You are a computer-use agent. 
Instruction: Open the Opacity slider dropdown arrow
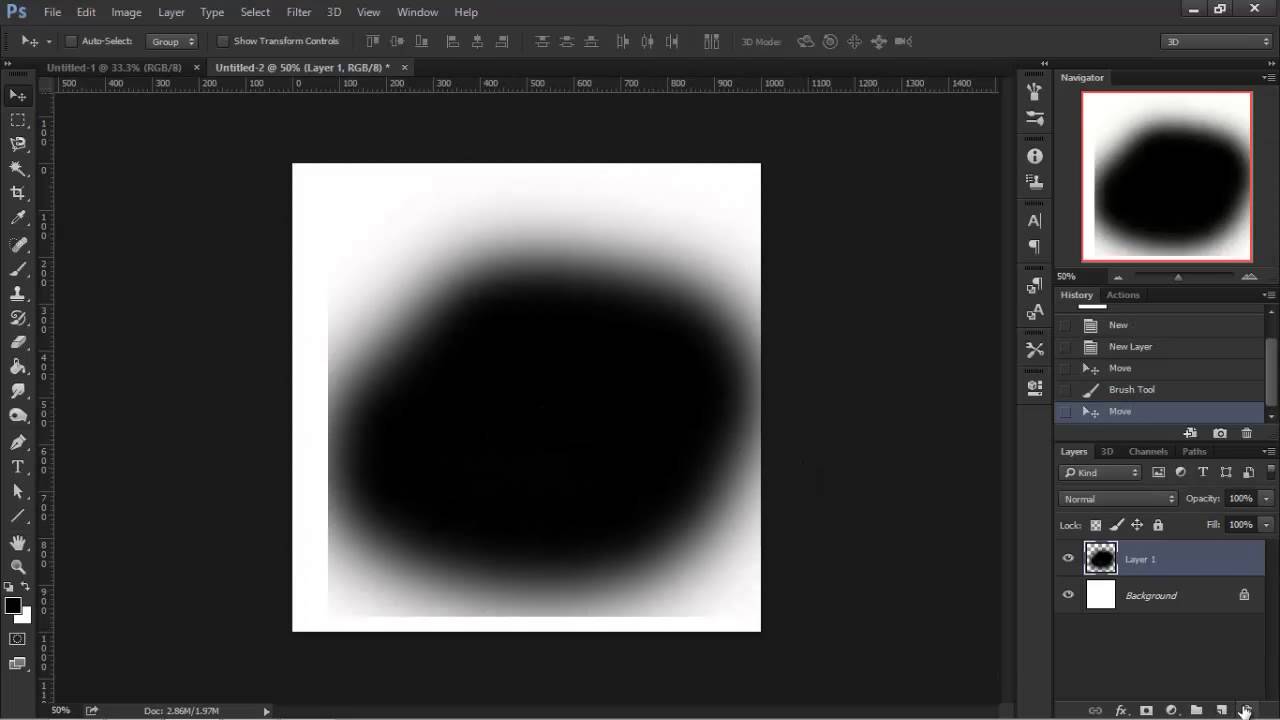pyautogui.click(x=1266, y=499)
